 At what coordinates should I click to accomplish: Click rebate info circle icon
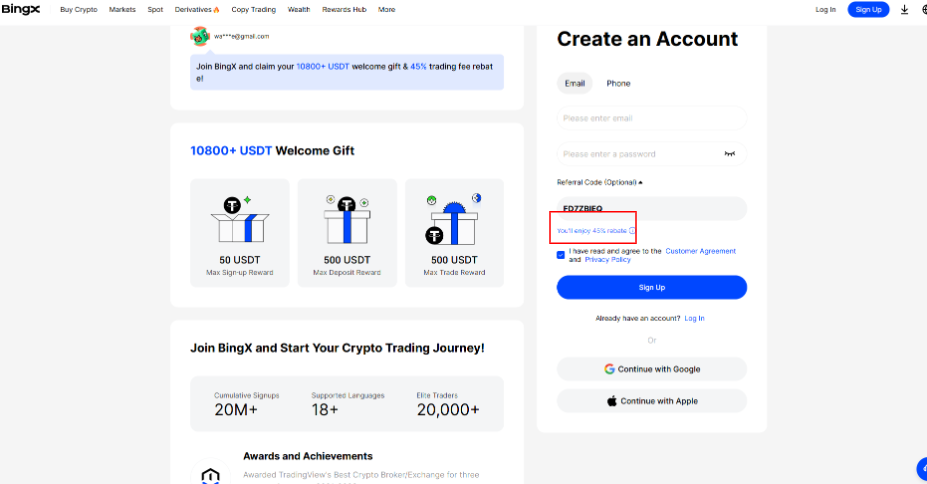pos(632,230)
